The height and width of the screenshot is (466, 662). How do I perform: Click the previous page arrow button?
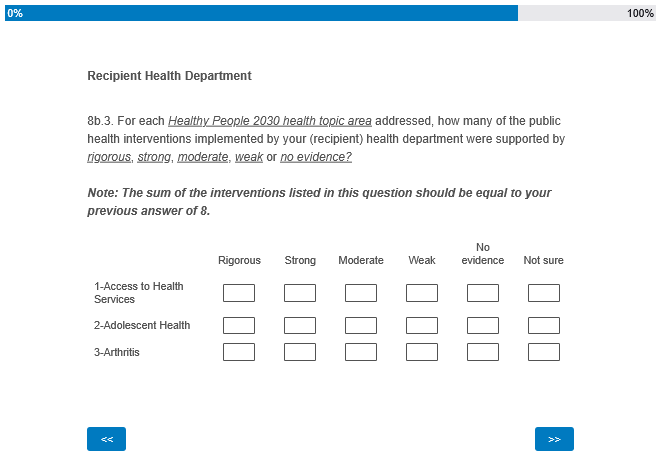pos(106,439)
